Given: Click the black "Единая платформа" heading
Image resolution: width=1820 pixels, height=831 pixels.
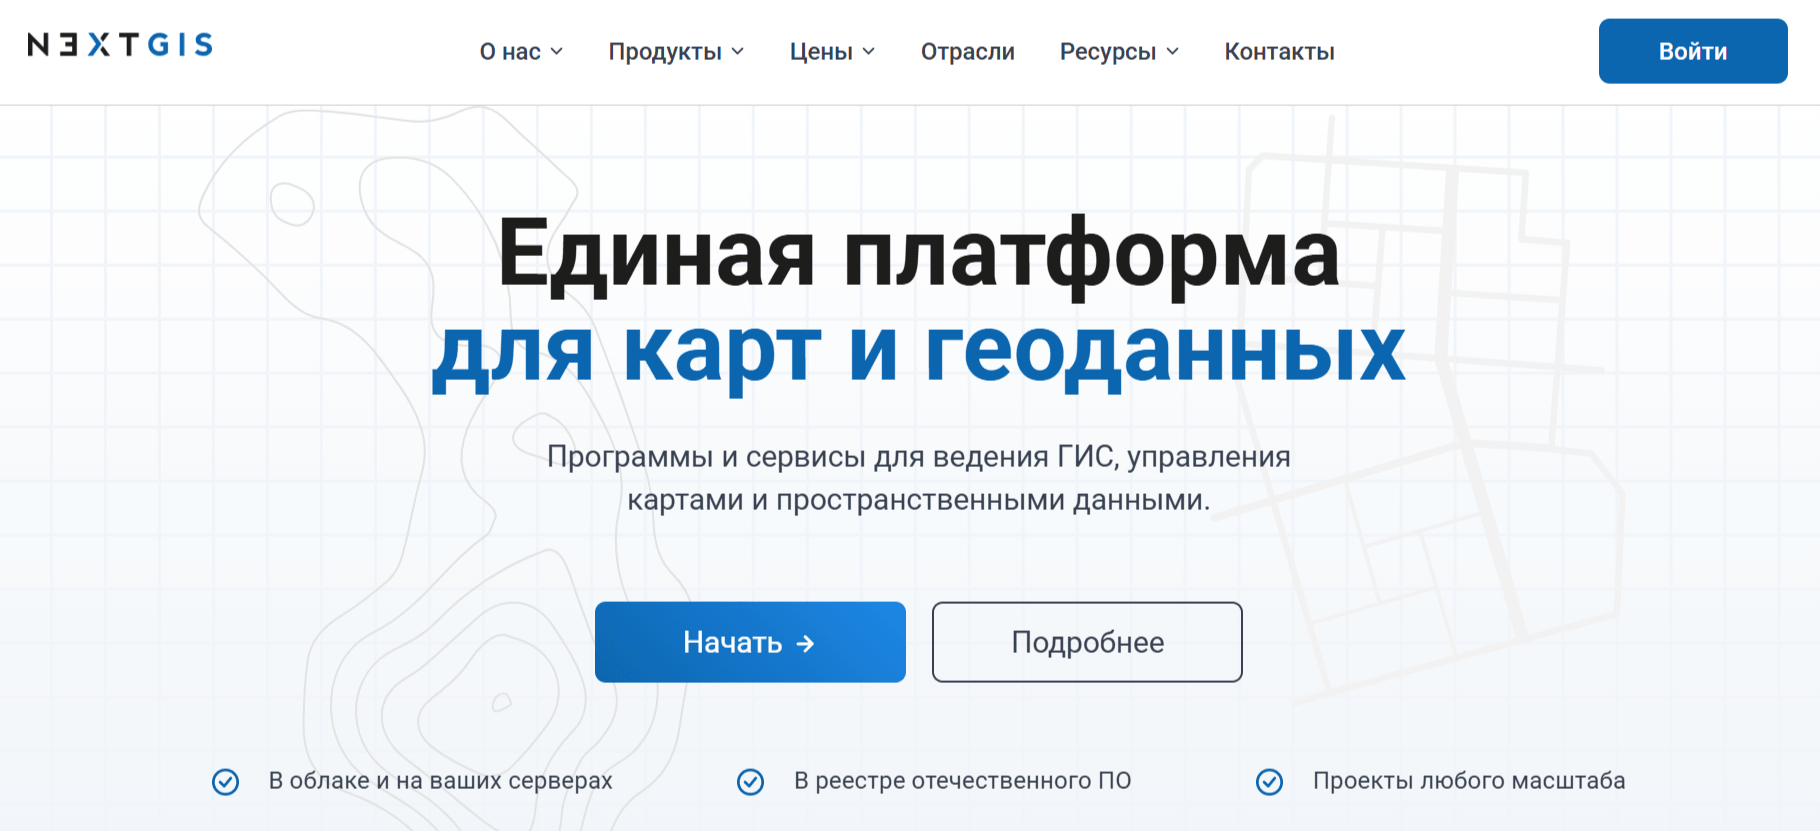Looking at the screenshot, I should click(x=918, y=255).
